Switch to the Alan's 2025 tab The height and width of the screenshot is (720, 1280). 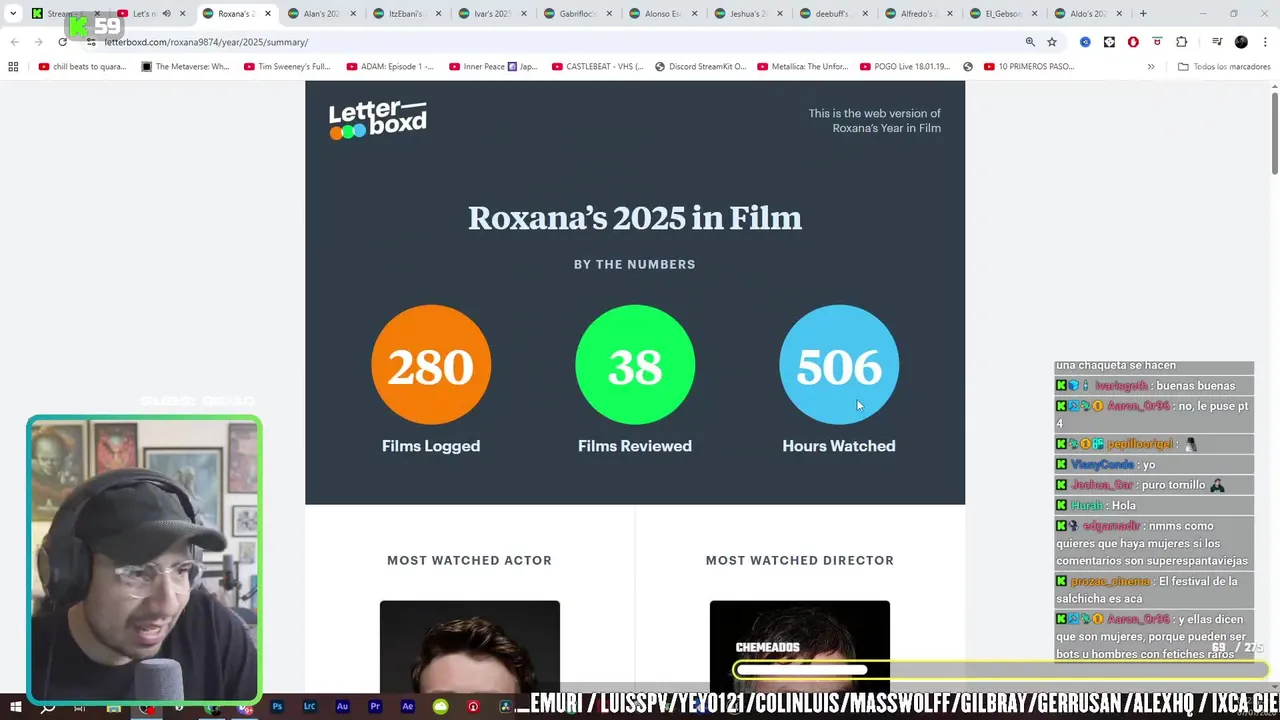click(321, 14)
